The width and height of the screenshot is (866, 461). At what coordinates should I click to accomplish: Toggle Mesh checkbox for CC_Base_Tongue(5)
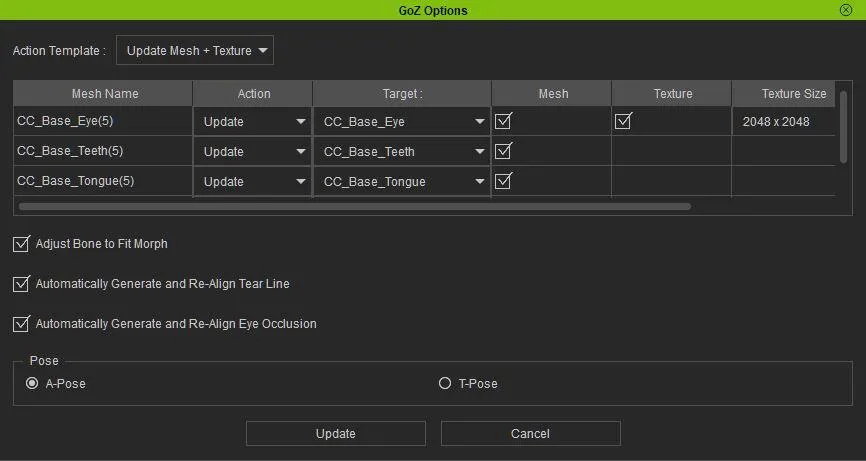pos(504,181)
